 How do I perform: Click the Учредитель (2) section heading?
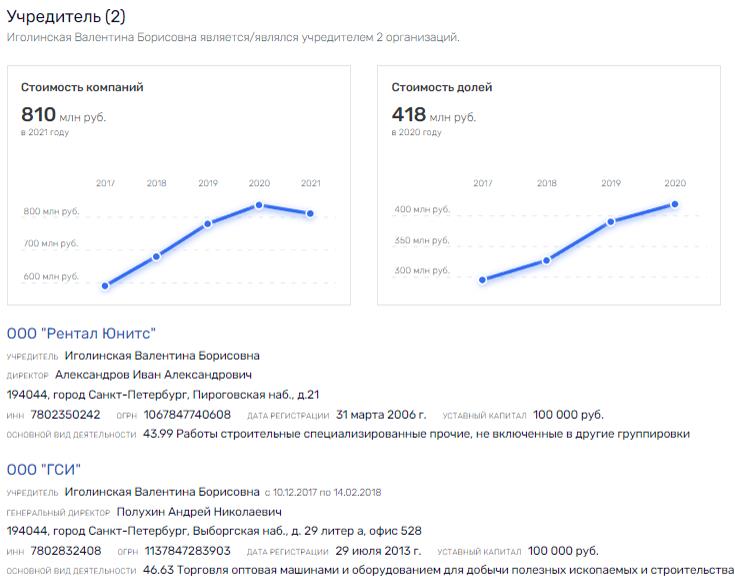click(66, 16)
